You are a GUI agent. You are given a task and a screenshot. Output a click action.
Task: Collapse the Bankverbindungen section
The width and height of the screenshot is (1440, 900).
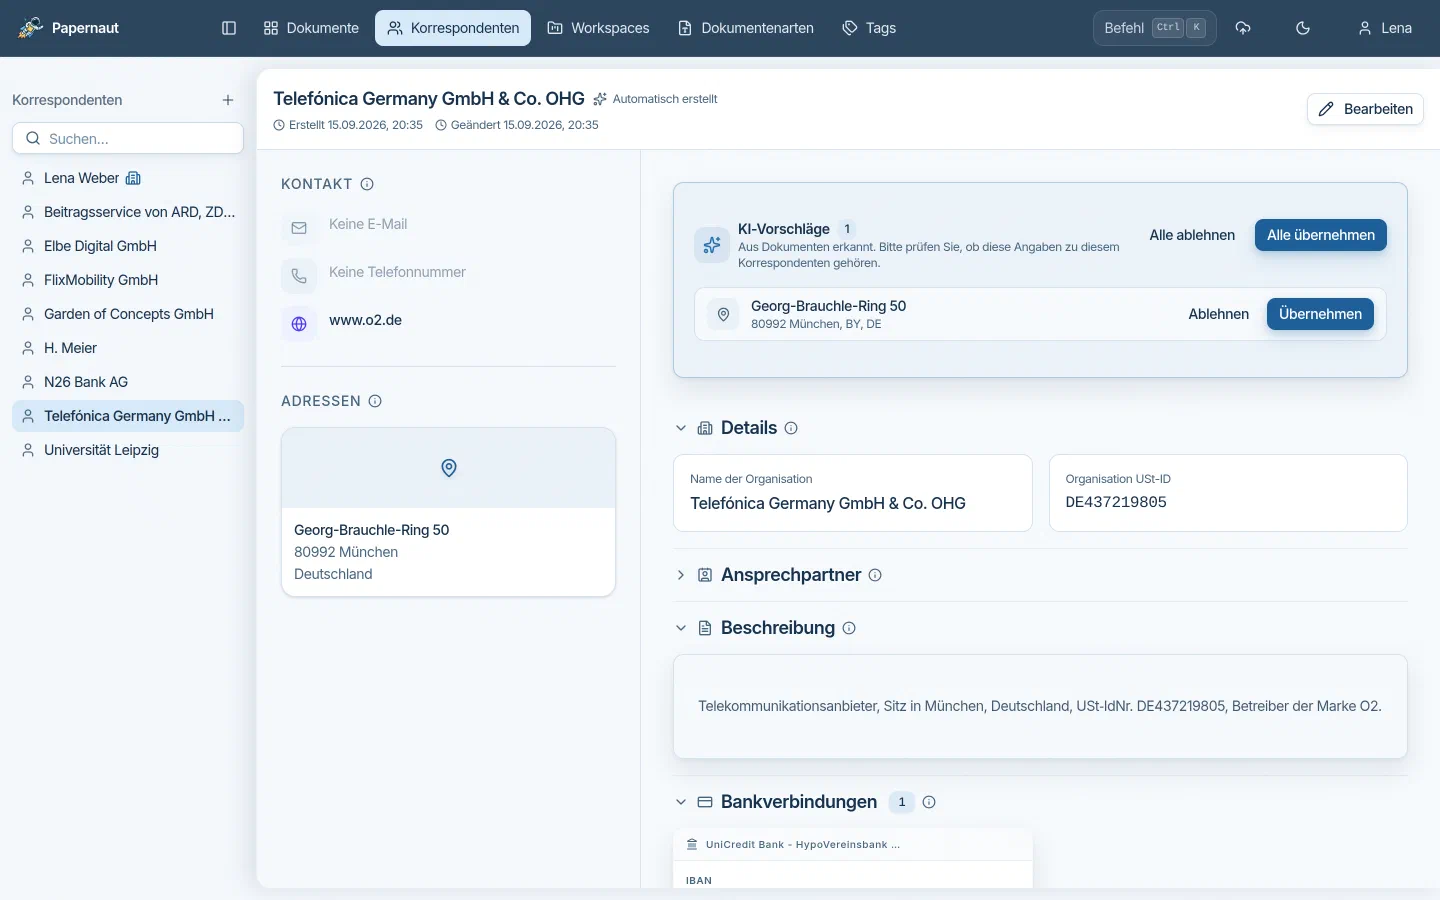681,802
